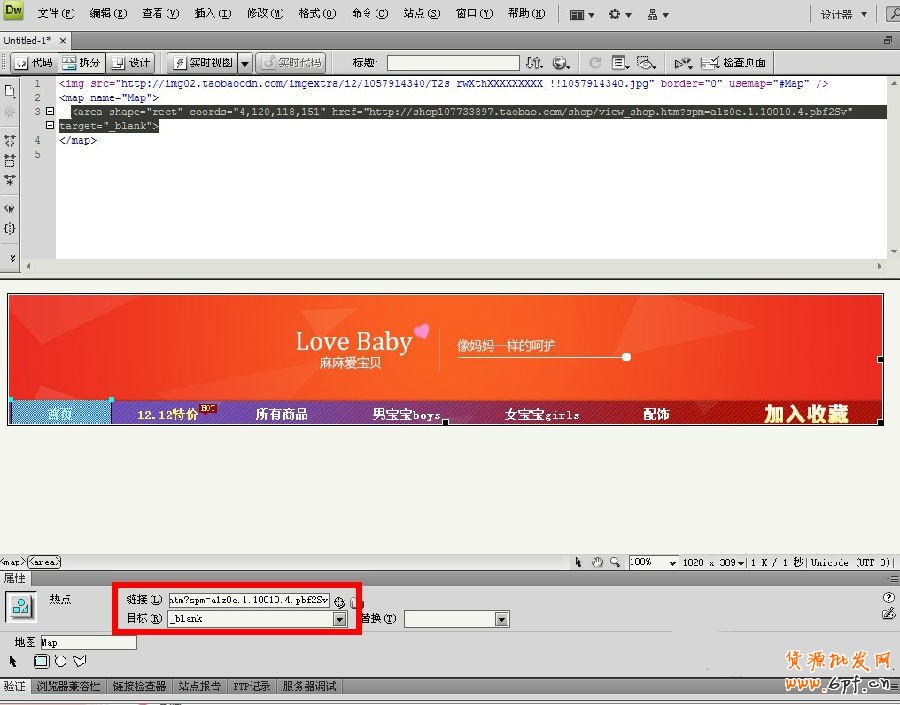
Task: Collapse the area tag on code line 3
Action: pos(50,111)
